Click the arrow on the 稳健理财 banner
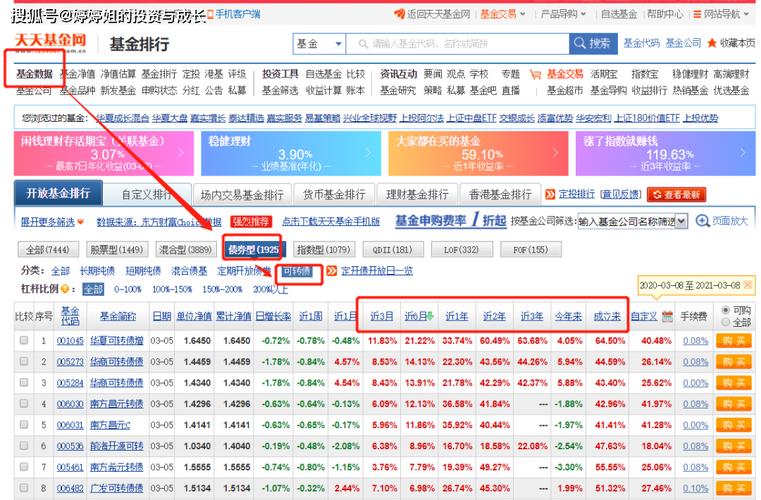This screenshot has height=500, width=761. coord(368,152)
